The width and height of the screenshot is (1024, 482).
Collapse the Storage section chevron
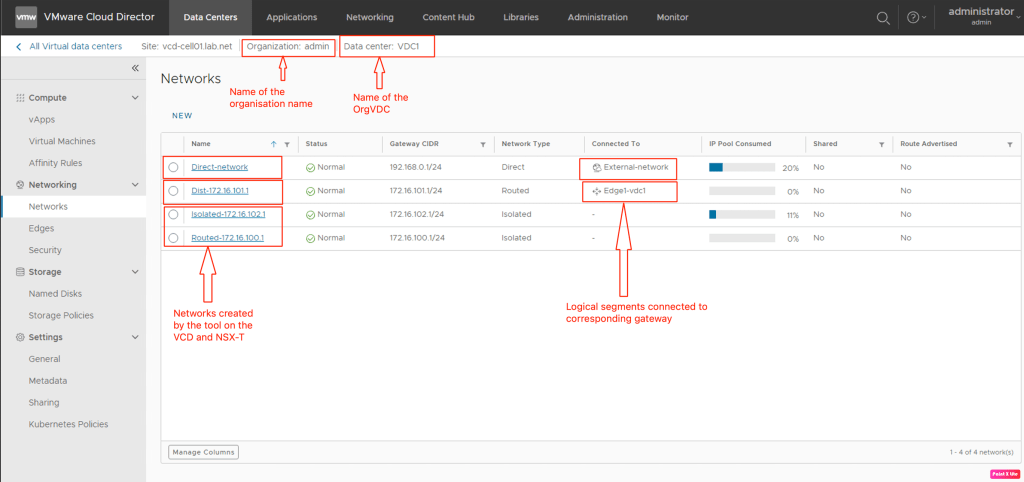pos(135,272)
